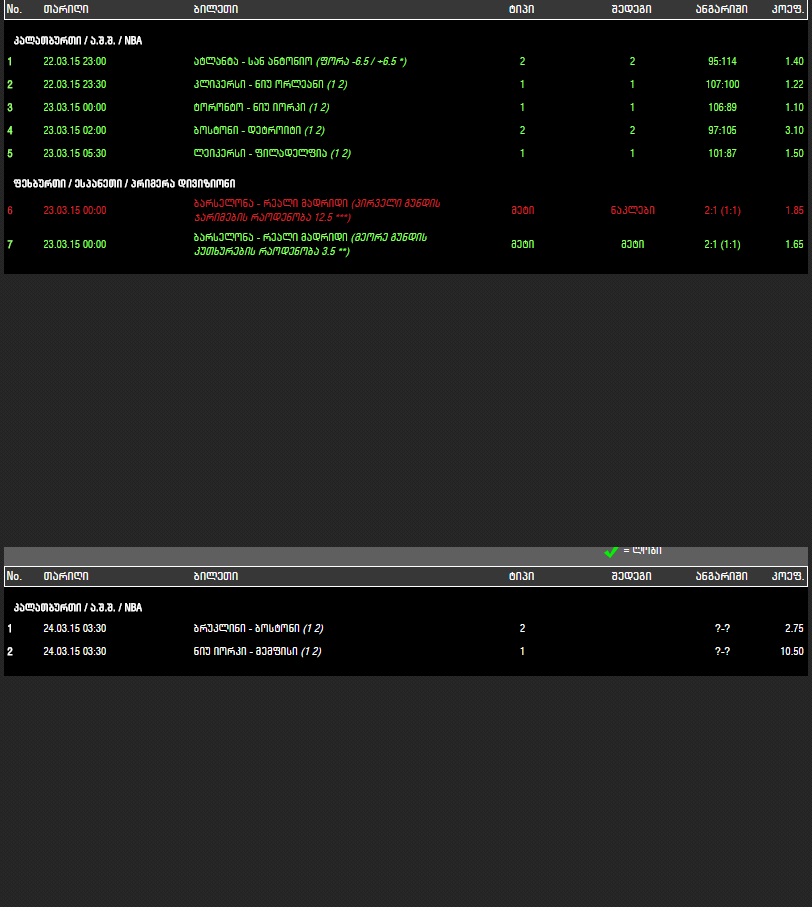This screenshot has height=912, width=812.
Task: Select the ლეიკერსი - ფილადელფია match
Action: pos(405,154)
